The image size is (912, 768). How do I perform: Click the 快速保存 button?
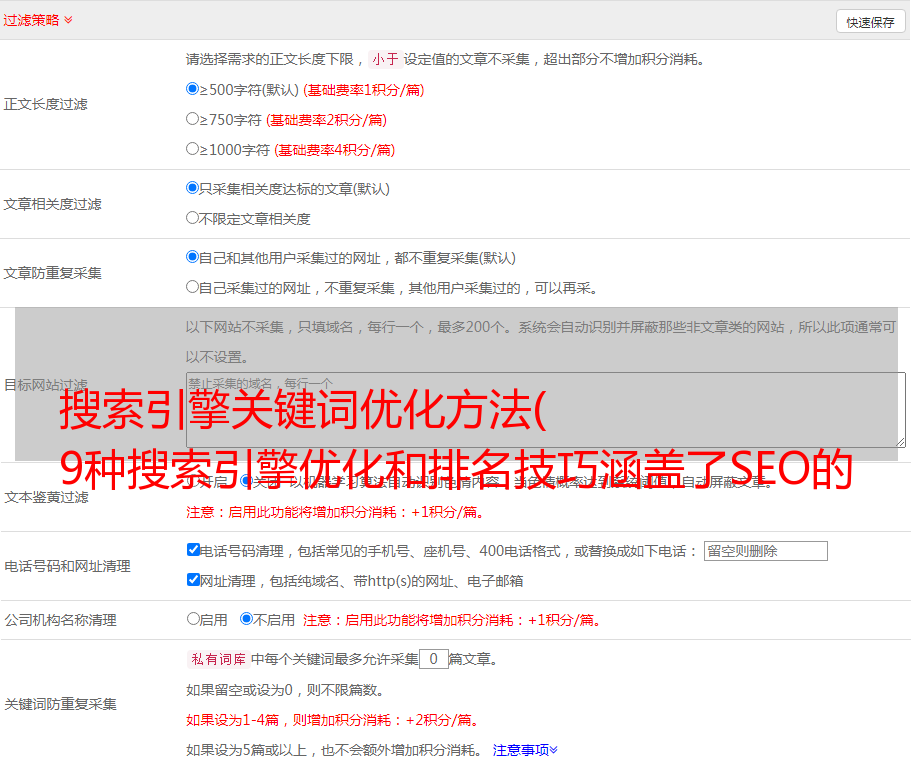pyautogui.click(x=870, y=22)
